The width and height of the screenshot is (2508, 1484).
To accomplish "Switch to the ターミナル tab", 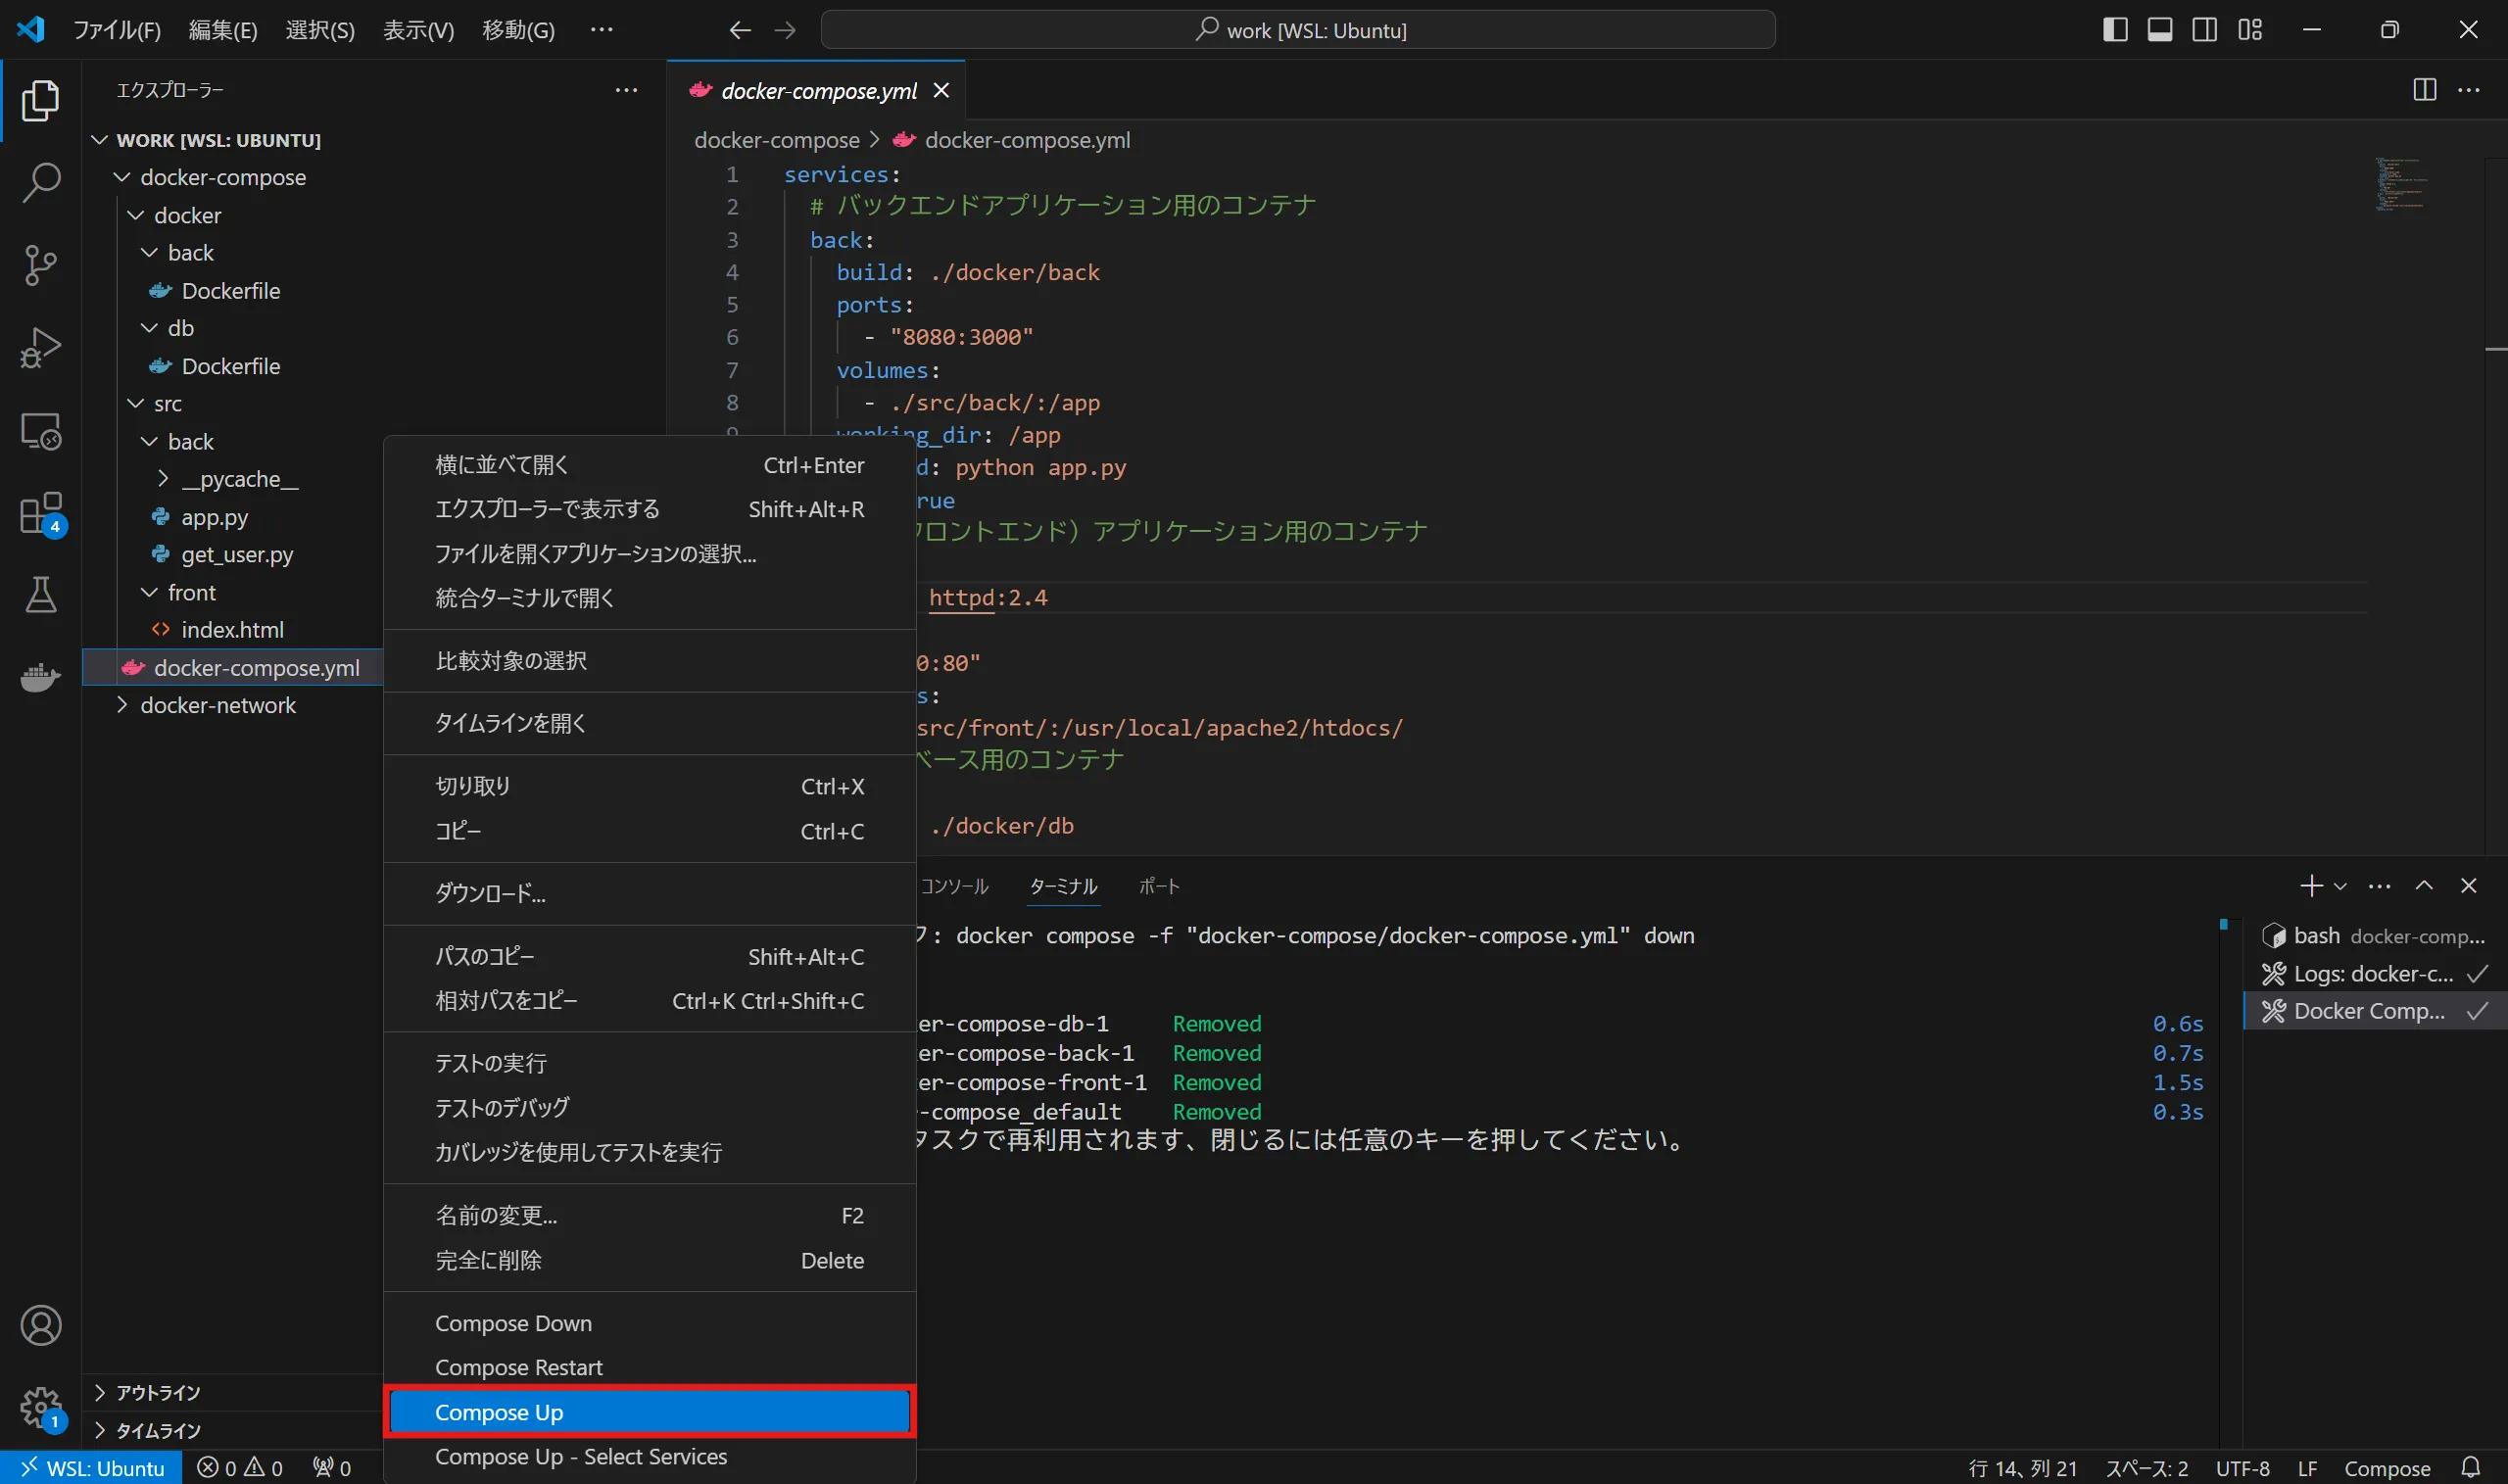I will point(1063,886).
